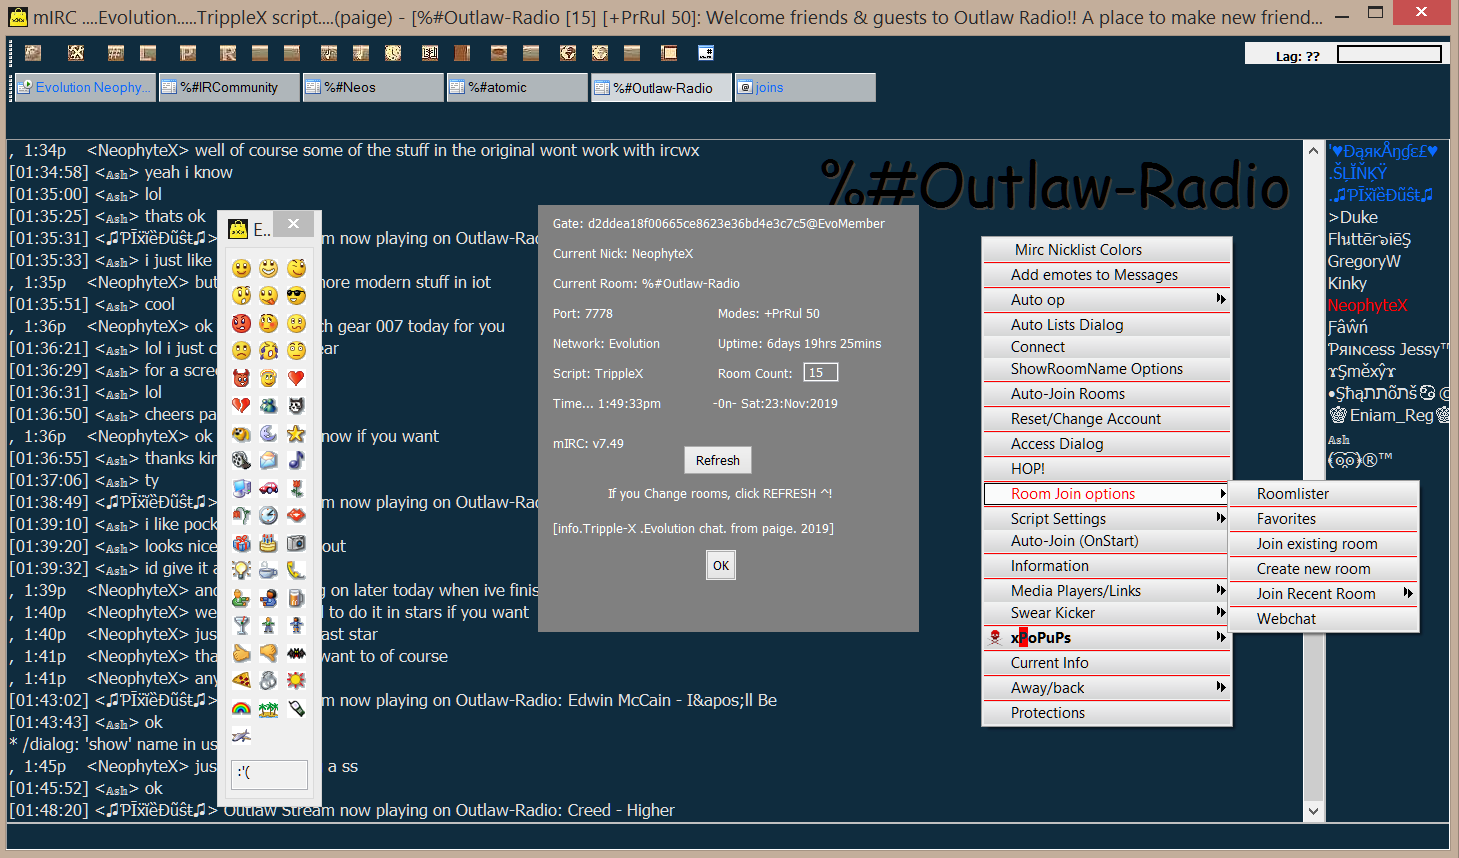This screenshot has width=1459, height=858.
Task: Switch to the %#Neos channel tab
Action: pyautogui.click(x=372, y=88)
